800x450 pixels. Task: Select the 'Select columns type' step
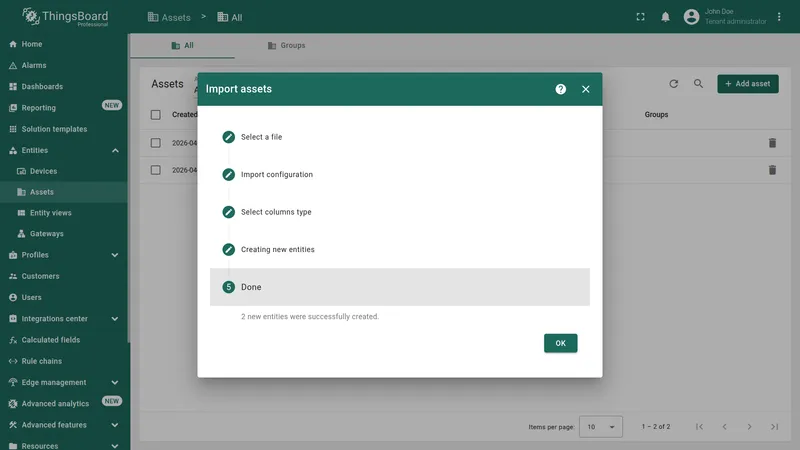pos(399,212)
